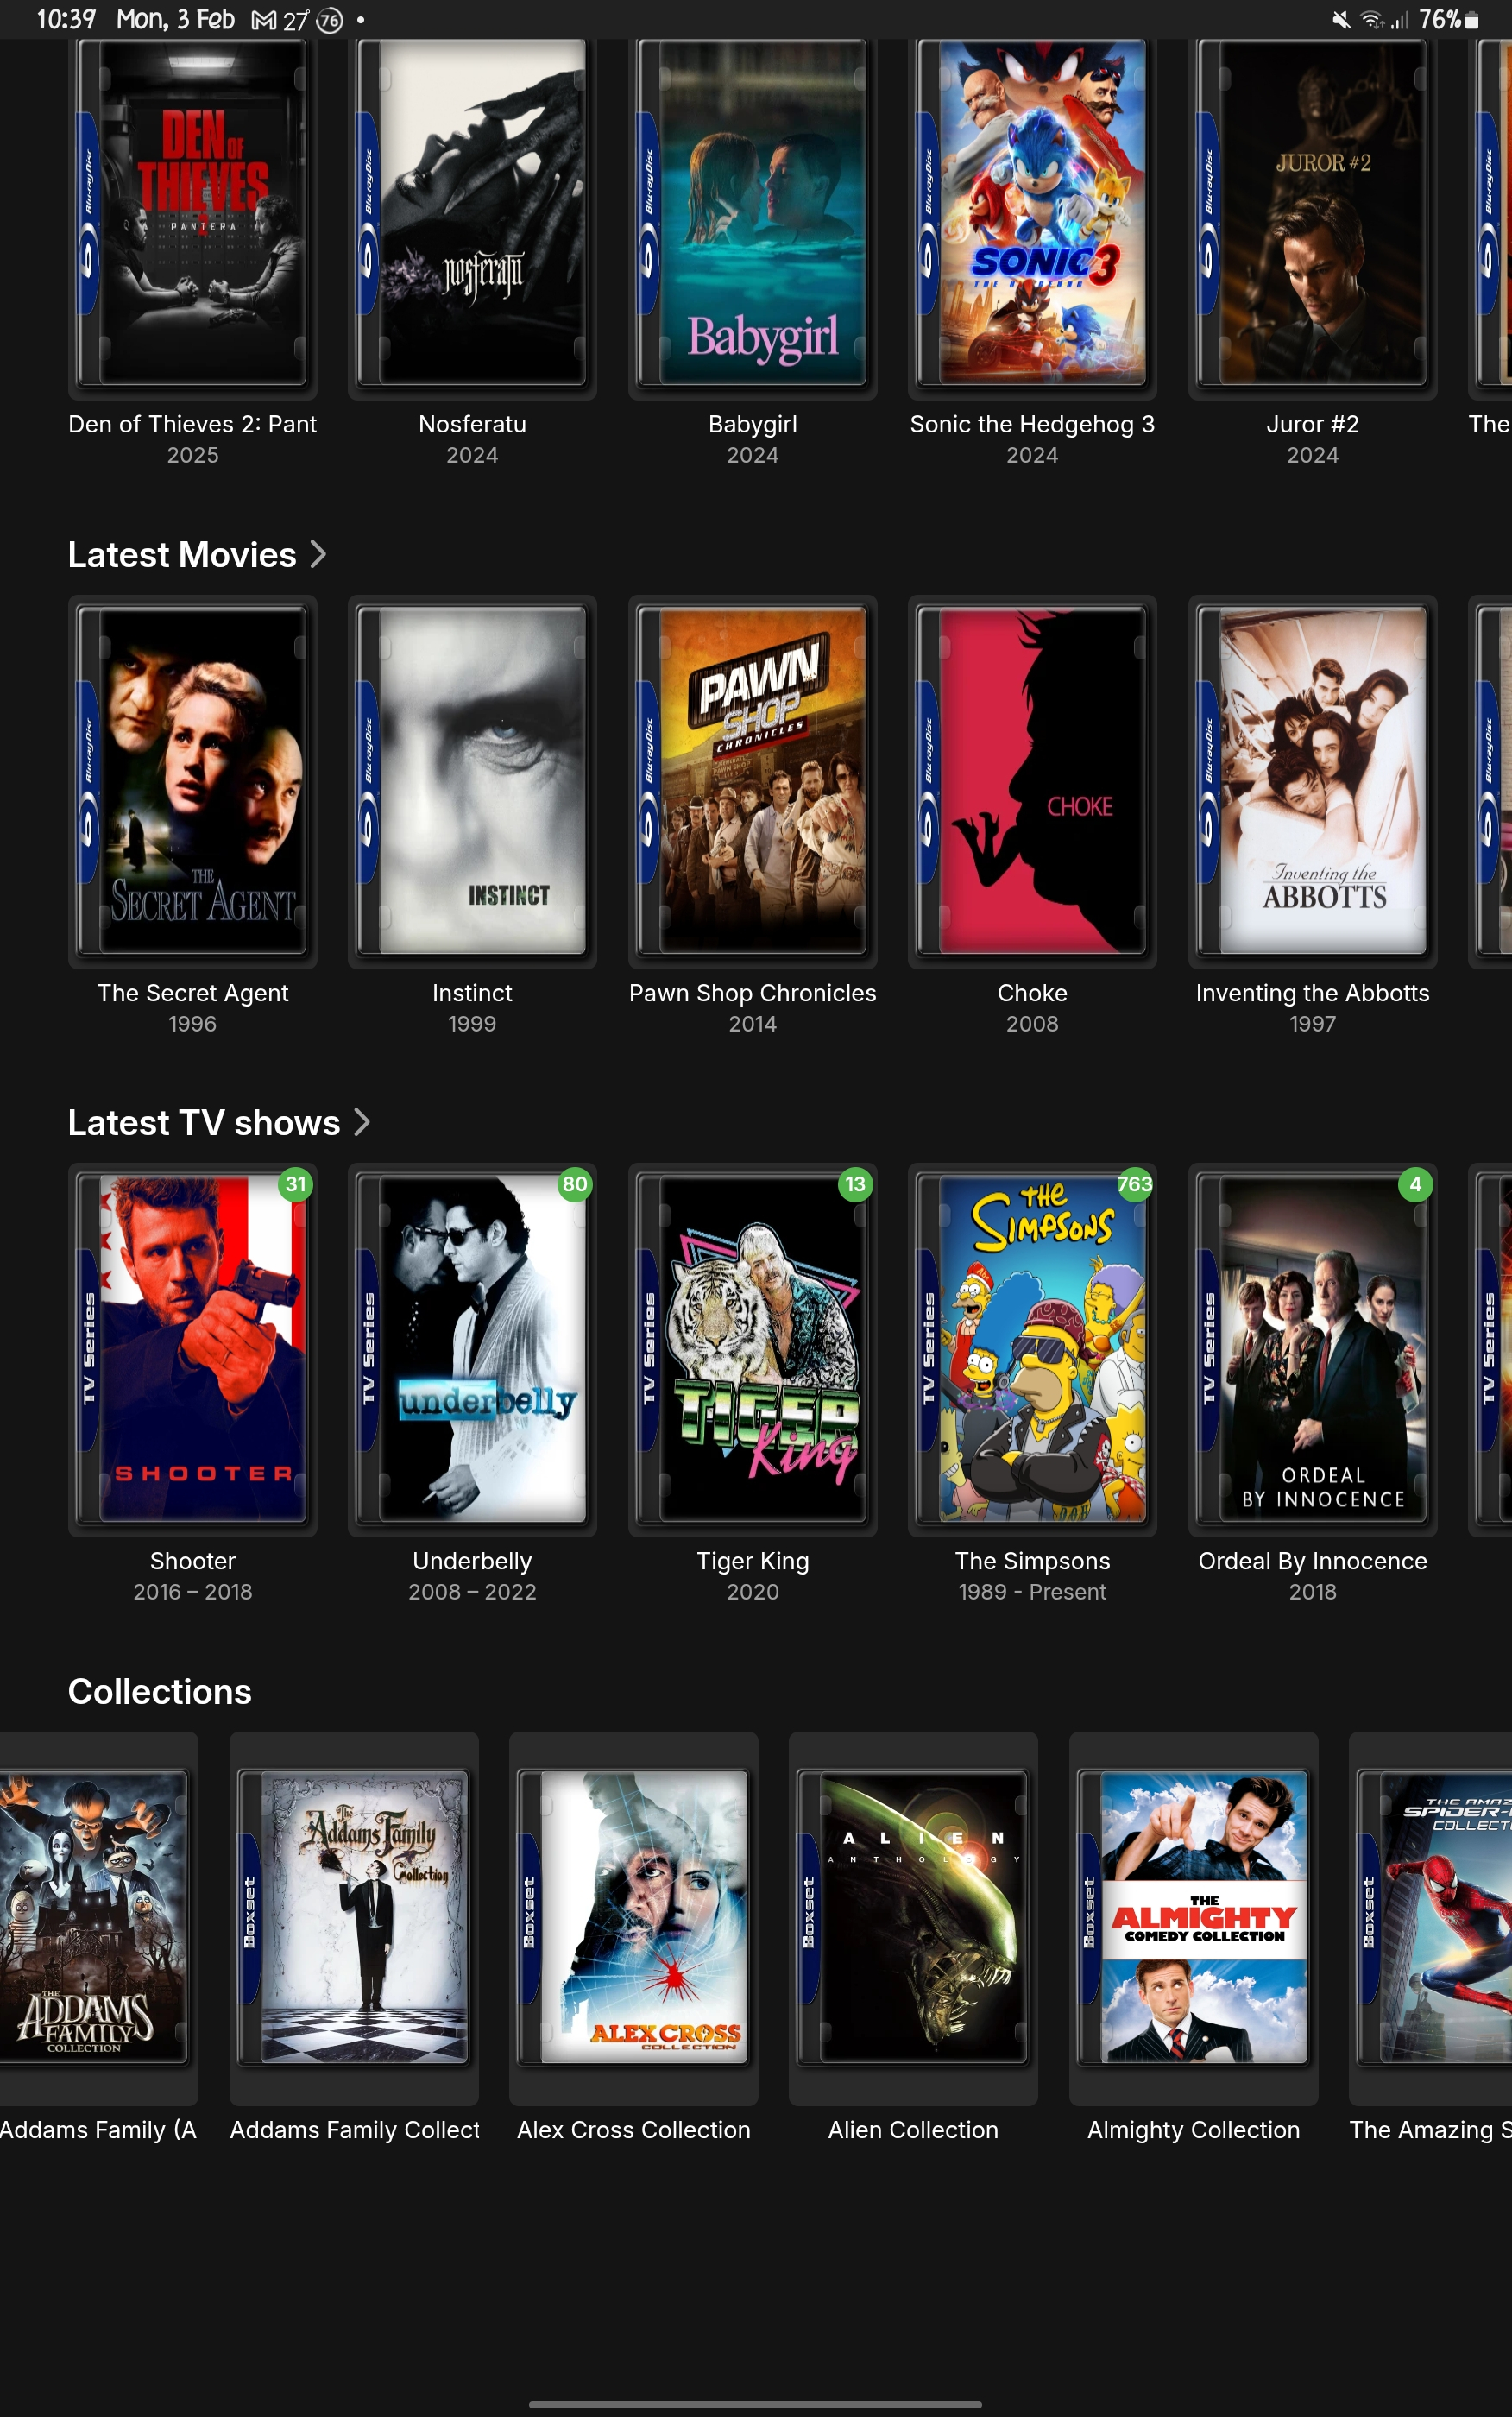Expand Latest TV shows section chevron
The width and height of the screenshot is (1512, 2417).
pos(362,1122)
